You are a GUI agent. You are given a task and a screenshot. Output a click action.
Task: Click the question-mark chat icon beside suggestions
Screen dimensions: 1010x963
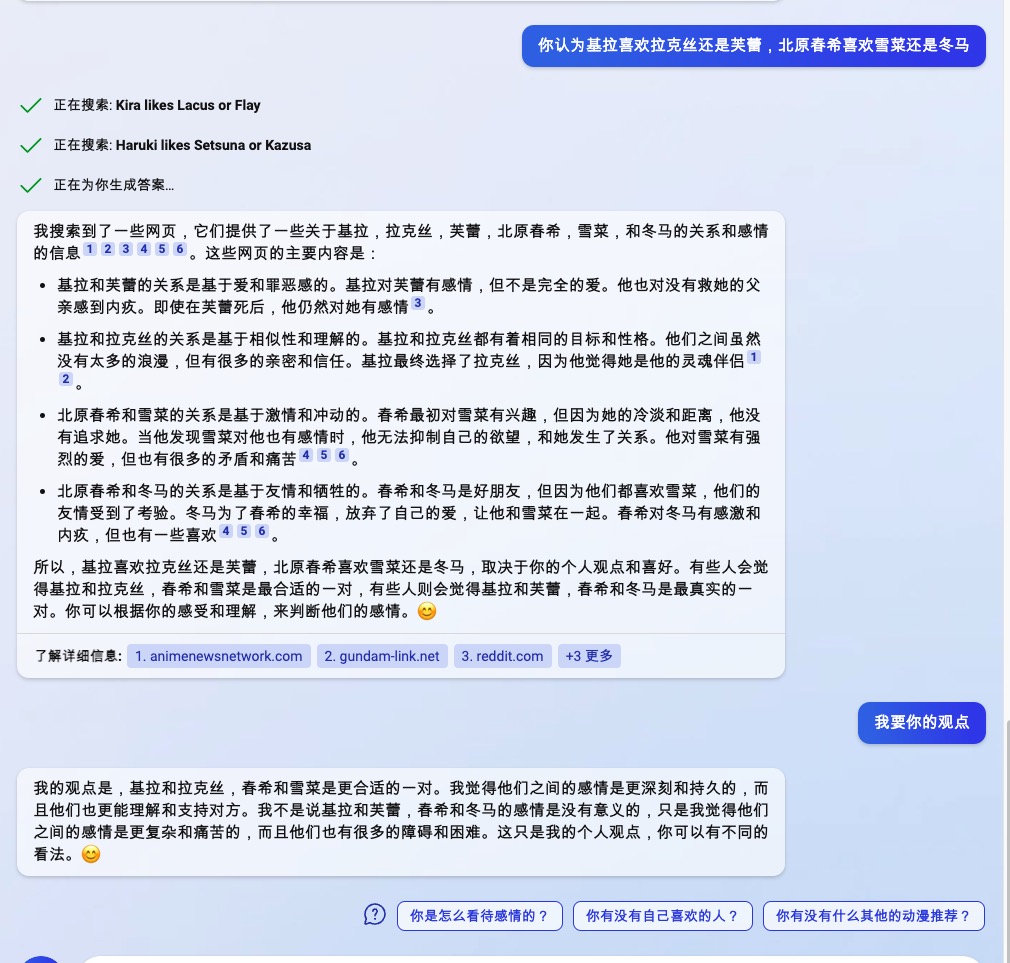click(375, 914)
